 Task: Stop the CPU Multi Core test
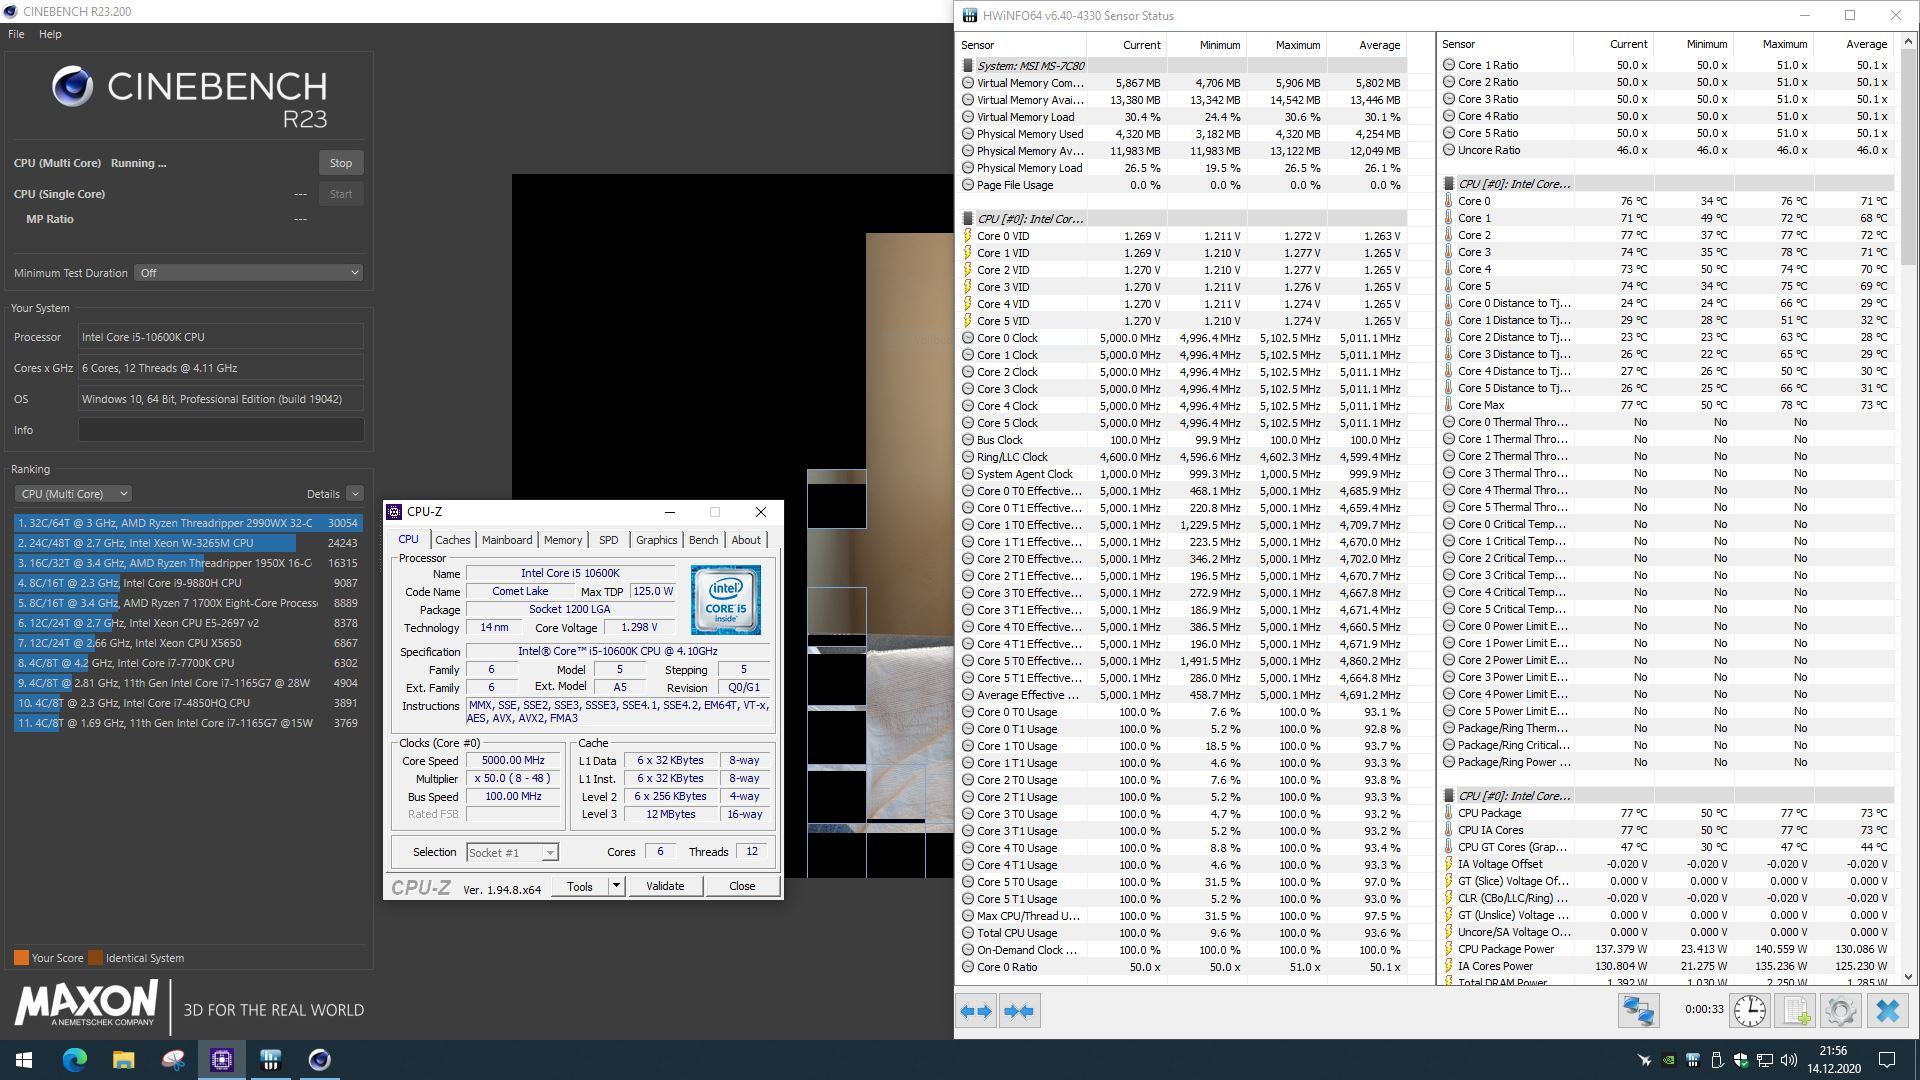click(341, 163)
